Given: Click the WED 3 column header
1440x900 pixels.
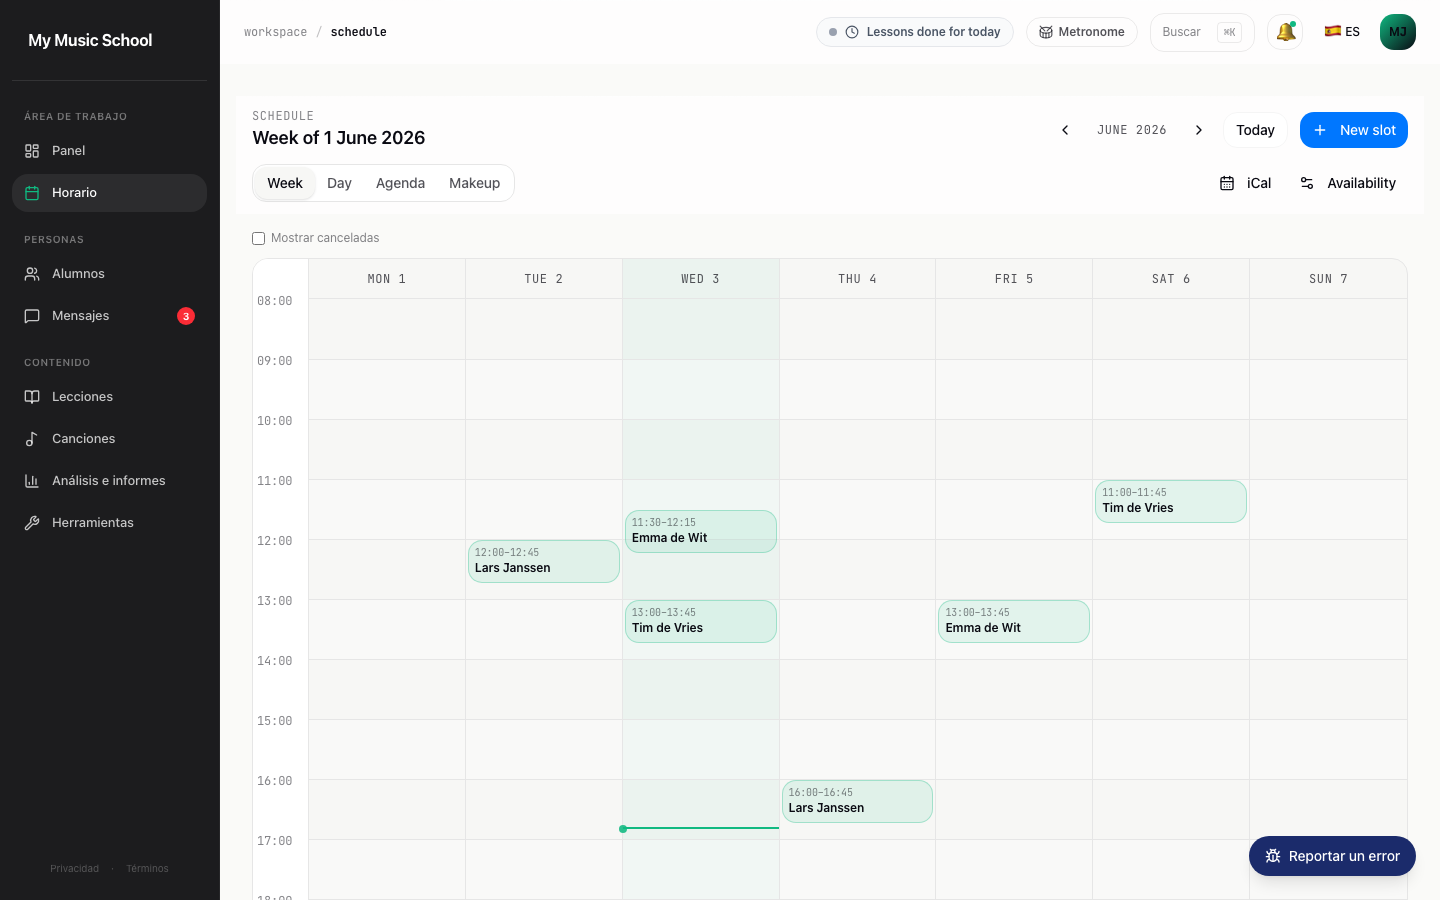Looking at the screenshot, I should [x=701, y=279].
